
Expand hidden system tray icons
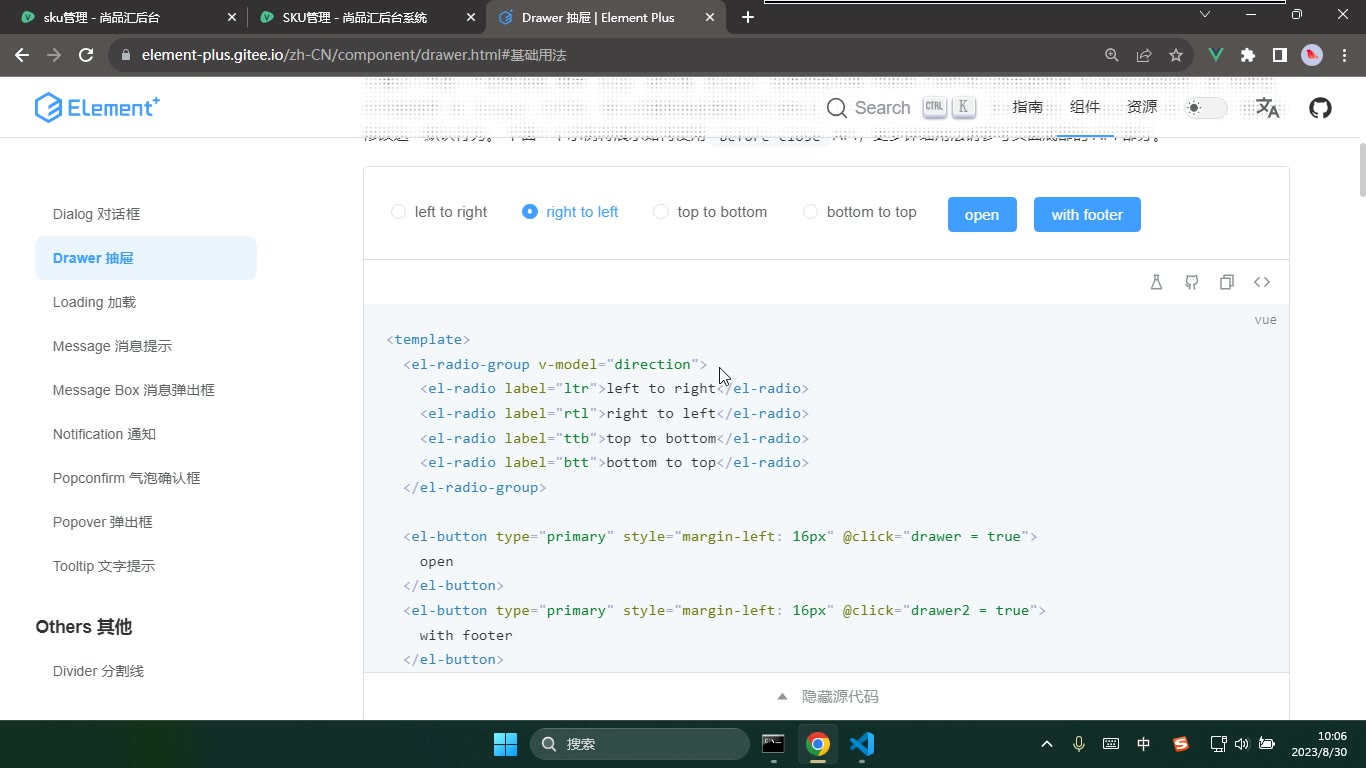(1047, 744)
